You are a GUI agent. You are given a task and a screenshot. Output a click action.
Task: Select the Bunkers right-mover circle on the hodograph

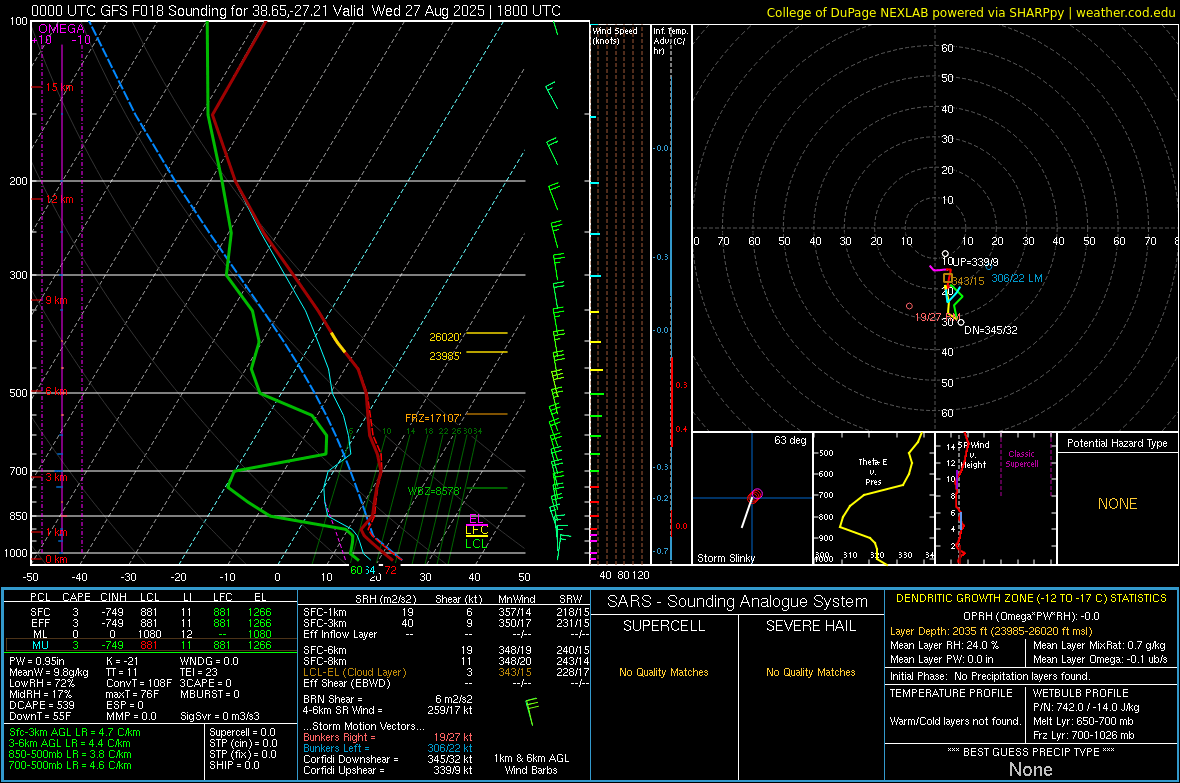910,306
